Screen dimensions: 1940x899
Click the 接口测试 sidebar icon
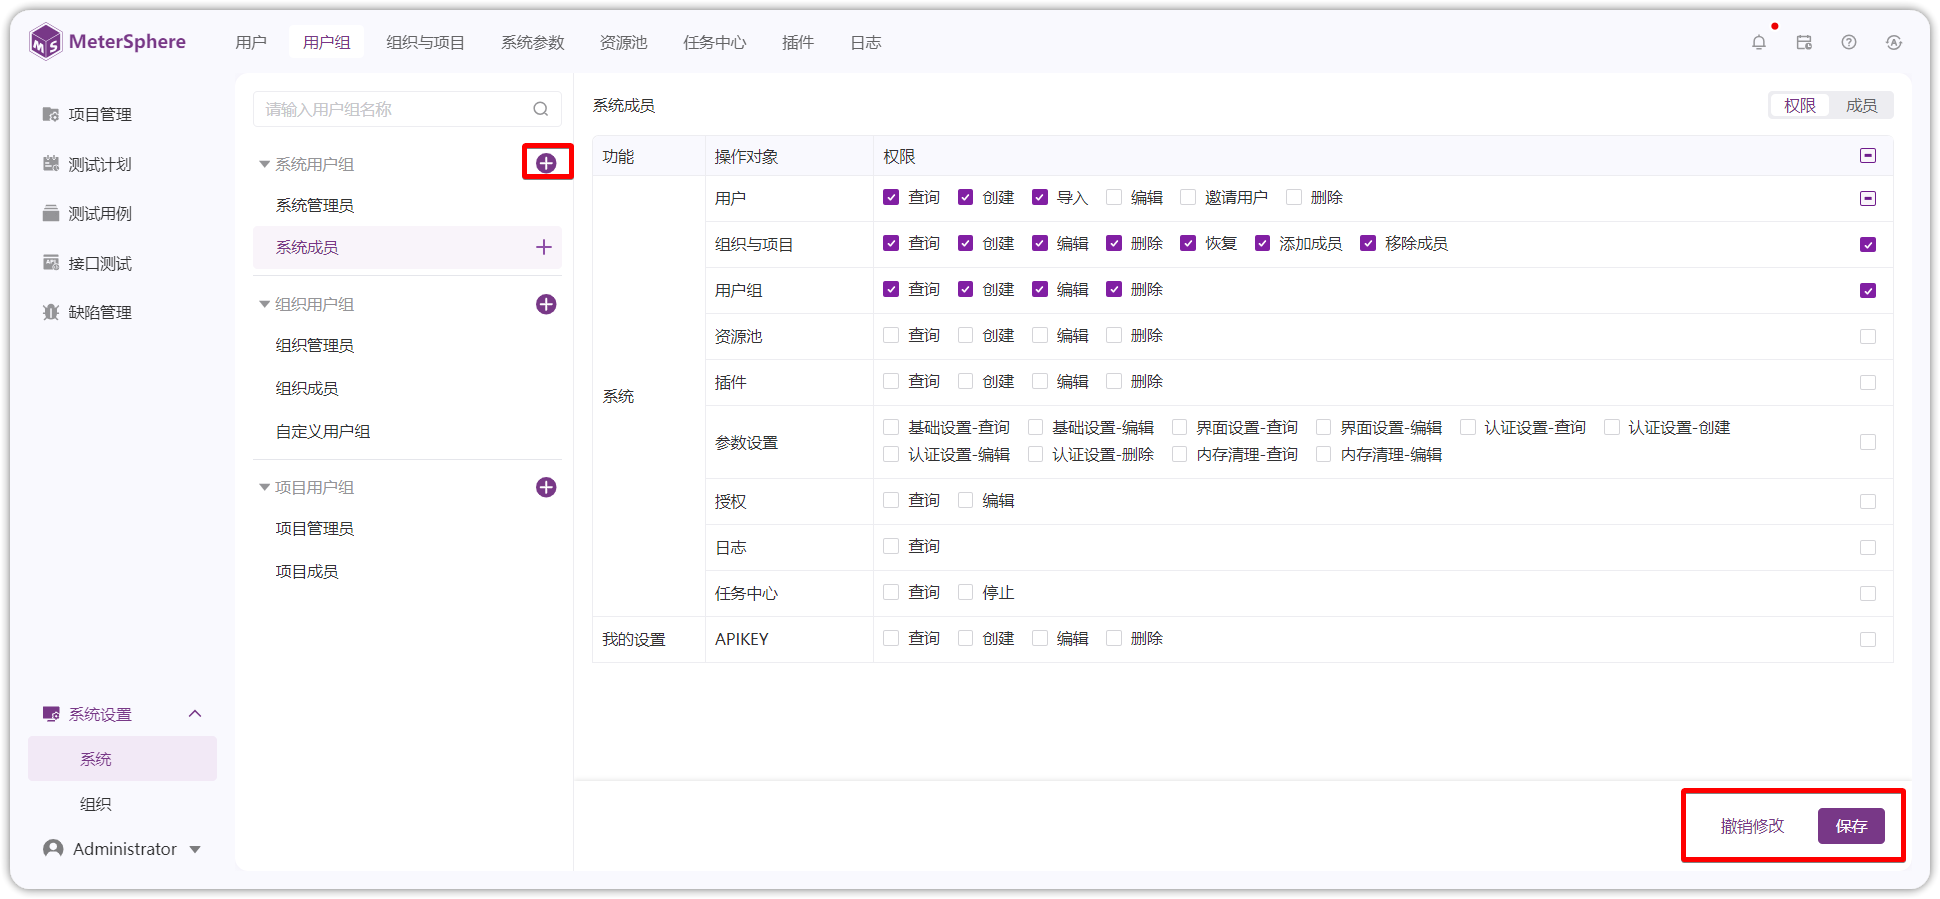[x=51, y=263]
